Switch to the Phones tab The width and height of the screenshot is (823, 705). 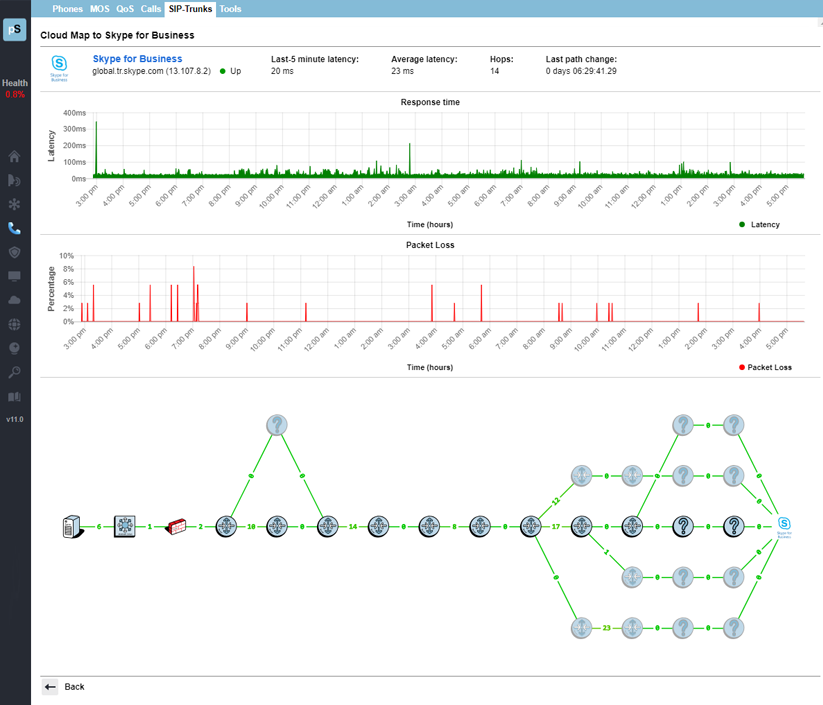coord(67,8)
